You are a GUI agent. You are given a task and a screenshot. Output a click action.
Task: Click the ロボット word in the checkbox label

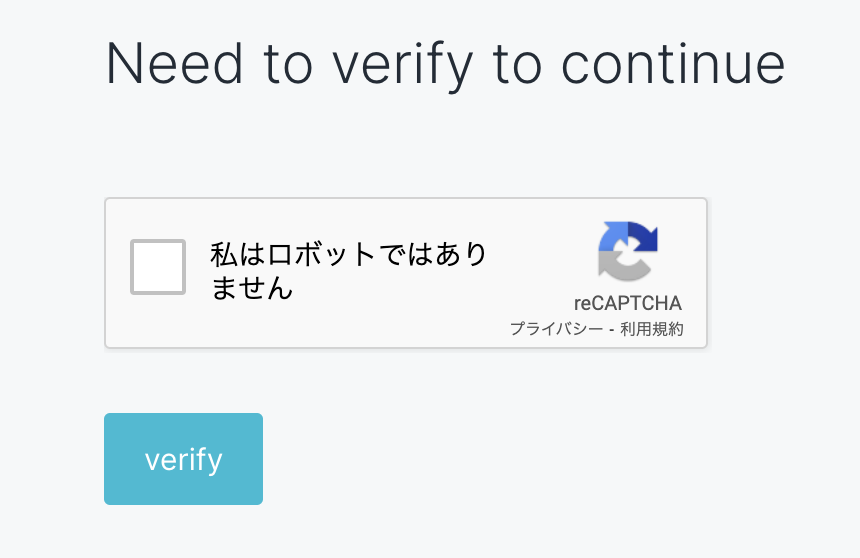pyautogui.click(x=307, y=254)
